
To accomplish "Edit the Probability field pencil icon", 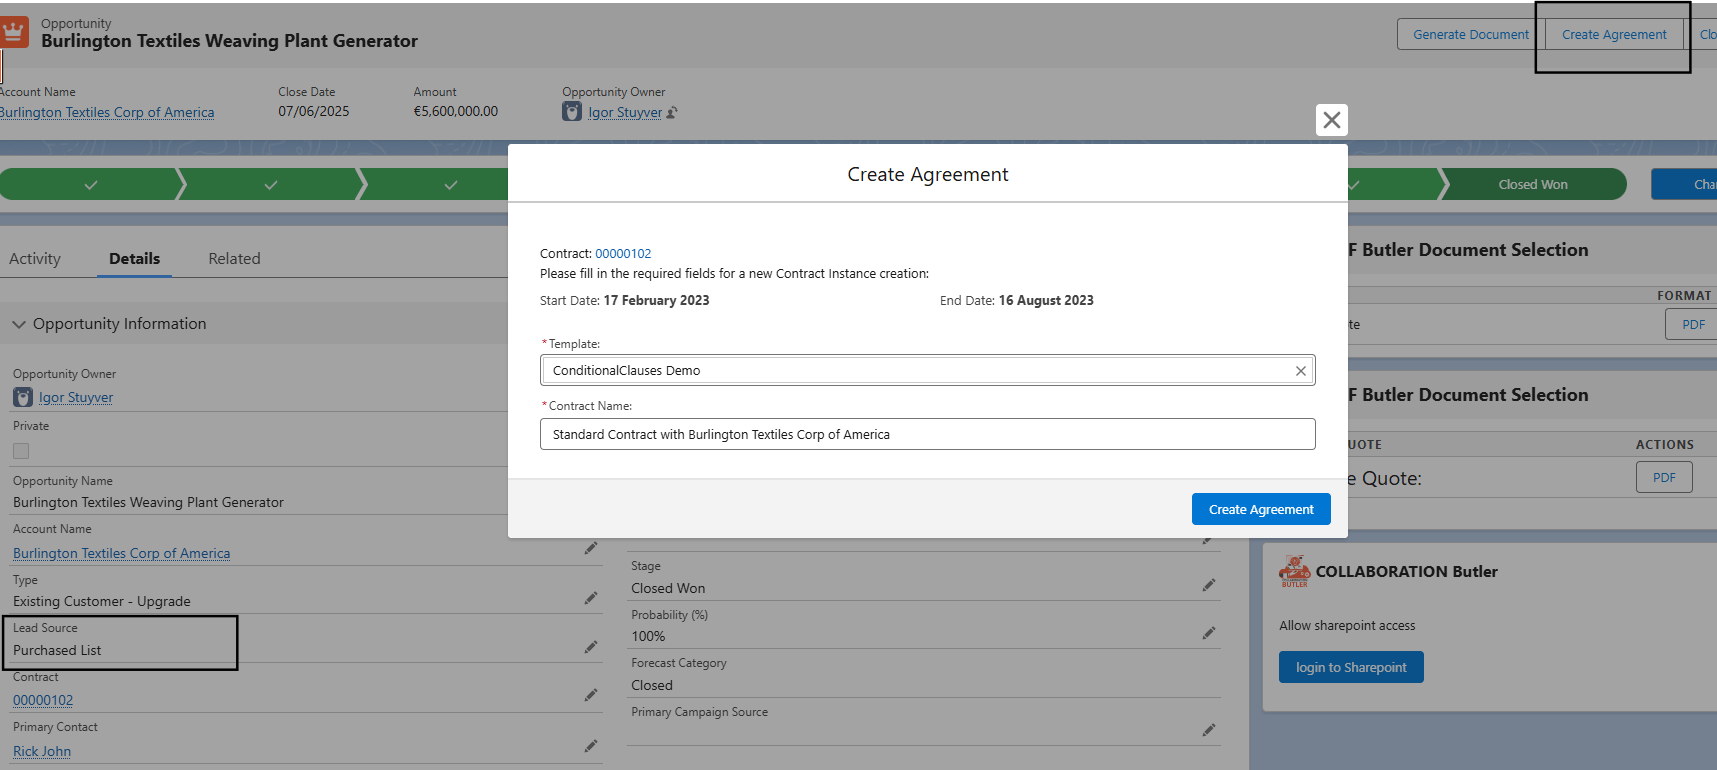I will [x=1209, y=633].
